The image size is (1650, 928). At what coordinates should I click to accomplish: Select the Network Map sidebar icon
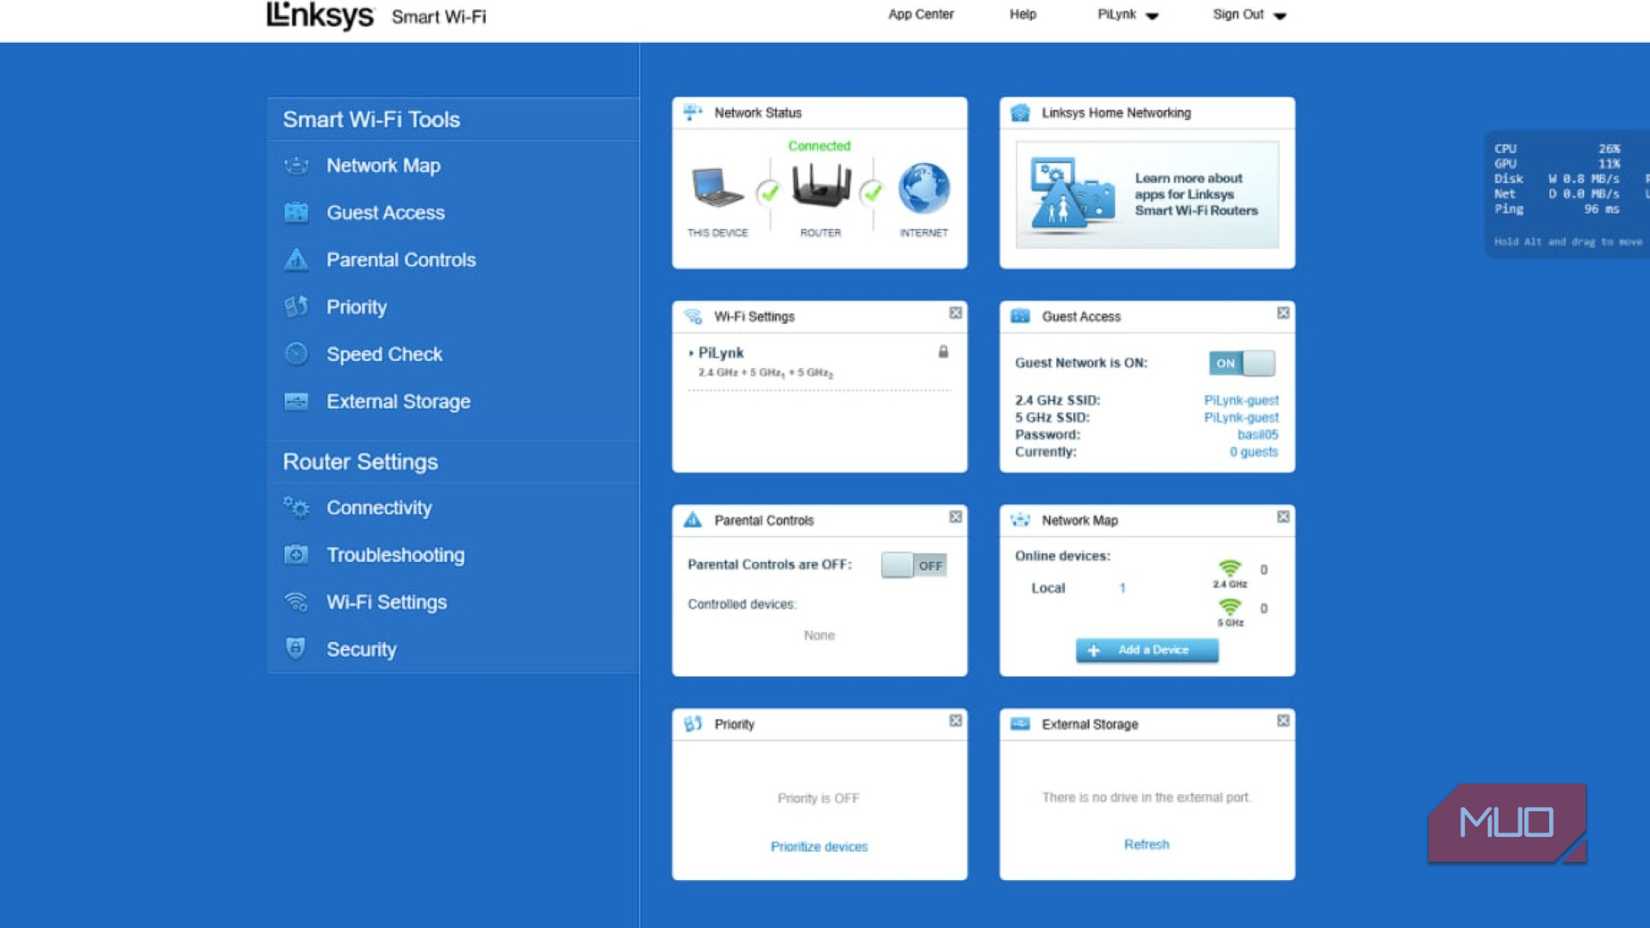[x=296, y=165]
